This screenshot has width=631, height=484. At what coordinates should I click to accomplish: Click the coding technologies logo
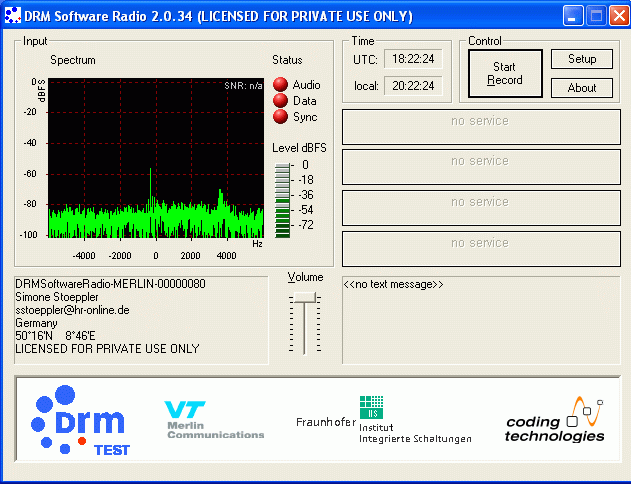[x=555, y=420]
